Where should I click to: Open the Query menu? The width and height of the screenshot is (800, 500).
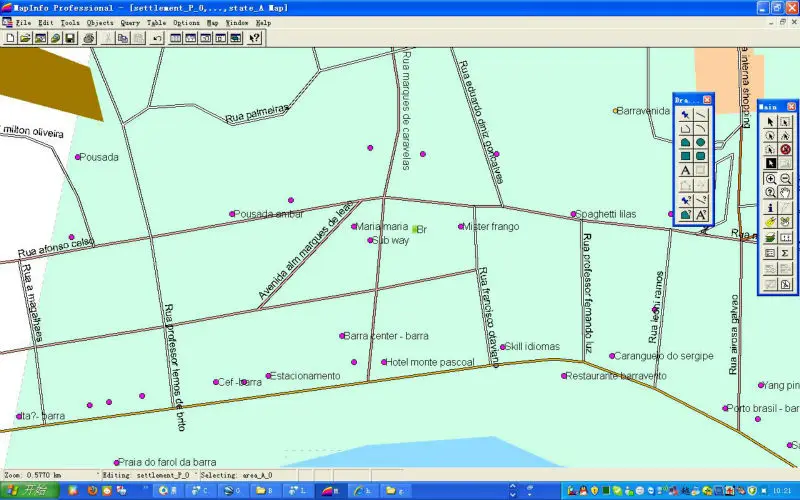(130, 21)
